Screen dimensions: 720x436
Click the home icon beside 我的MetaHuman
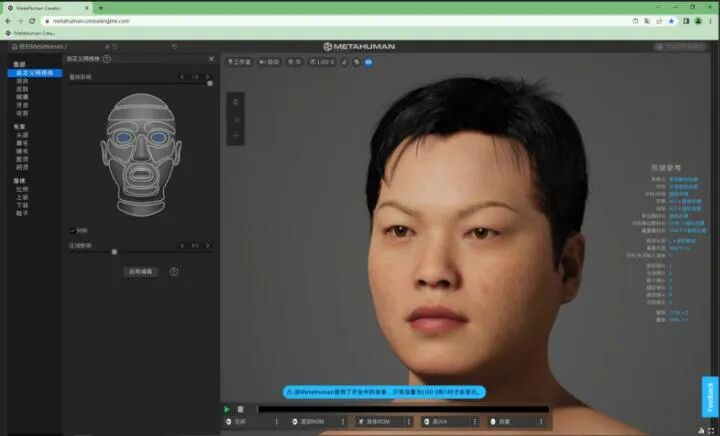click(14, 46)
